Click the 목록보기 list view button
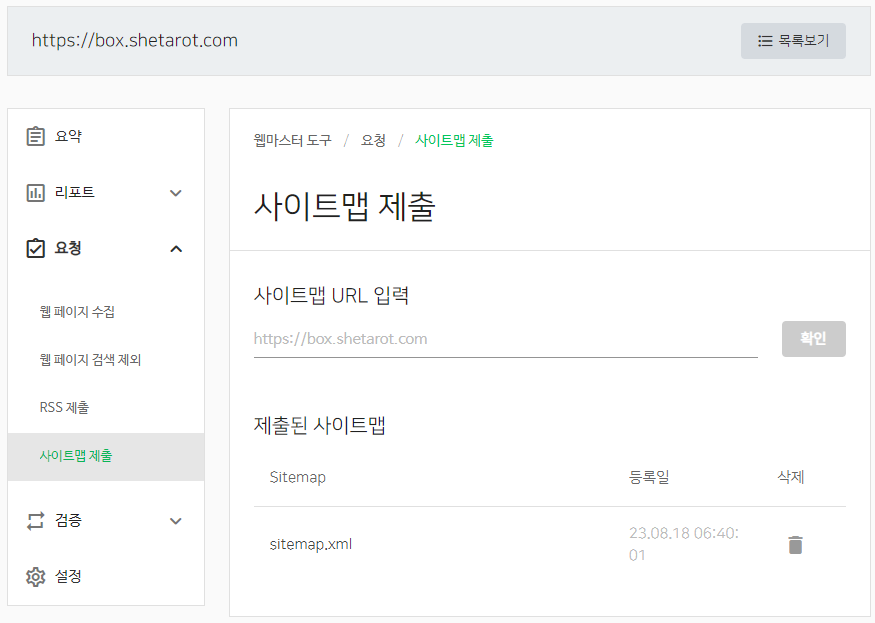Screen dimensions: 875x623 (793, 41)
